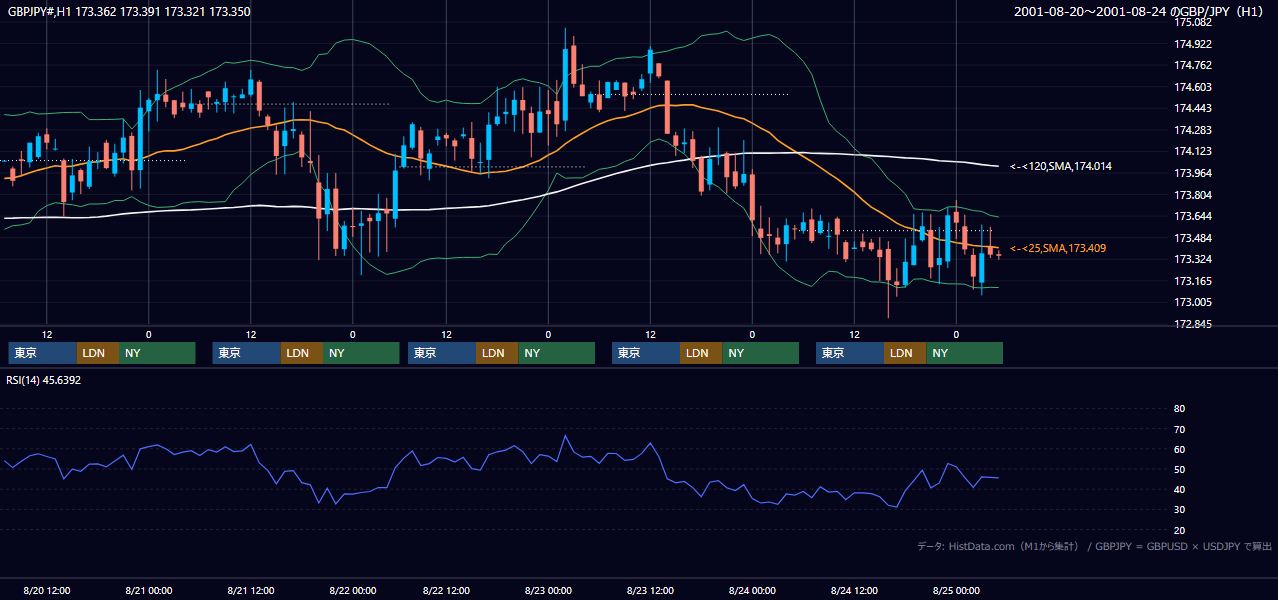Screen dimensions: 1278x600
Task: Select price axis value 173.644
Action: [1193, 216]
